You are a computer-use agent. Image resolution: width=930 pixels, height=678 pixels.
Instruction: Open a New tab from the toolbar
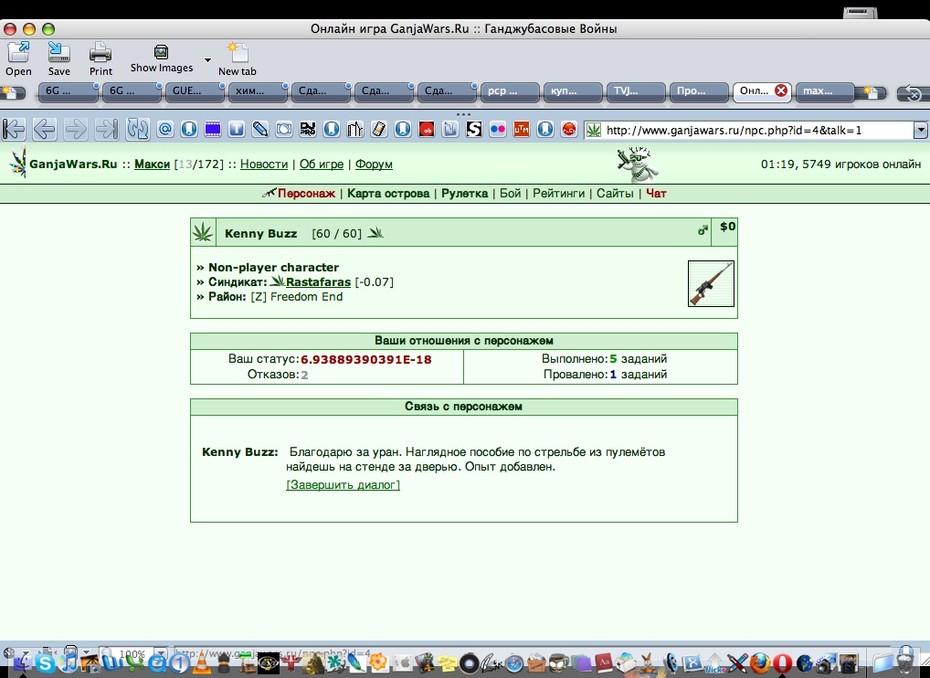pos(237,59)
